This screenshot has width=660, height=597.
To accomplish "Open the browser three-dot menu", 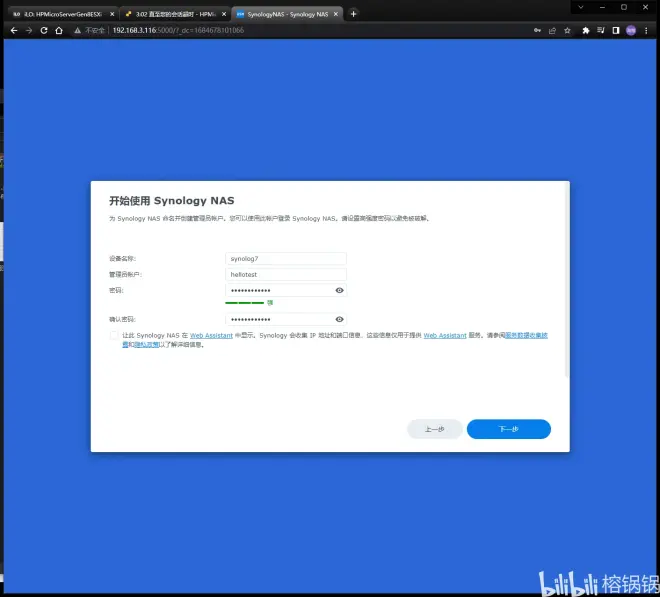I will 646,30.
